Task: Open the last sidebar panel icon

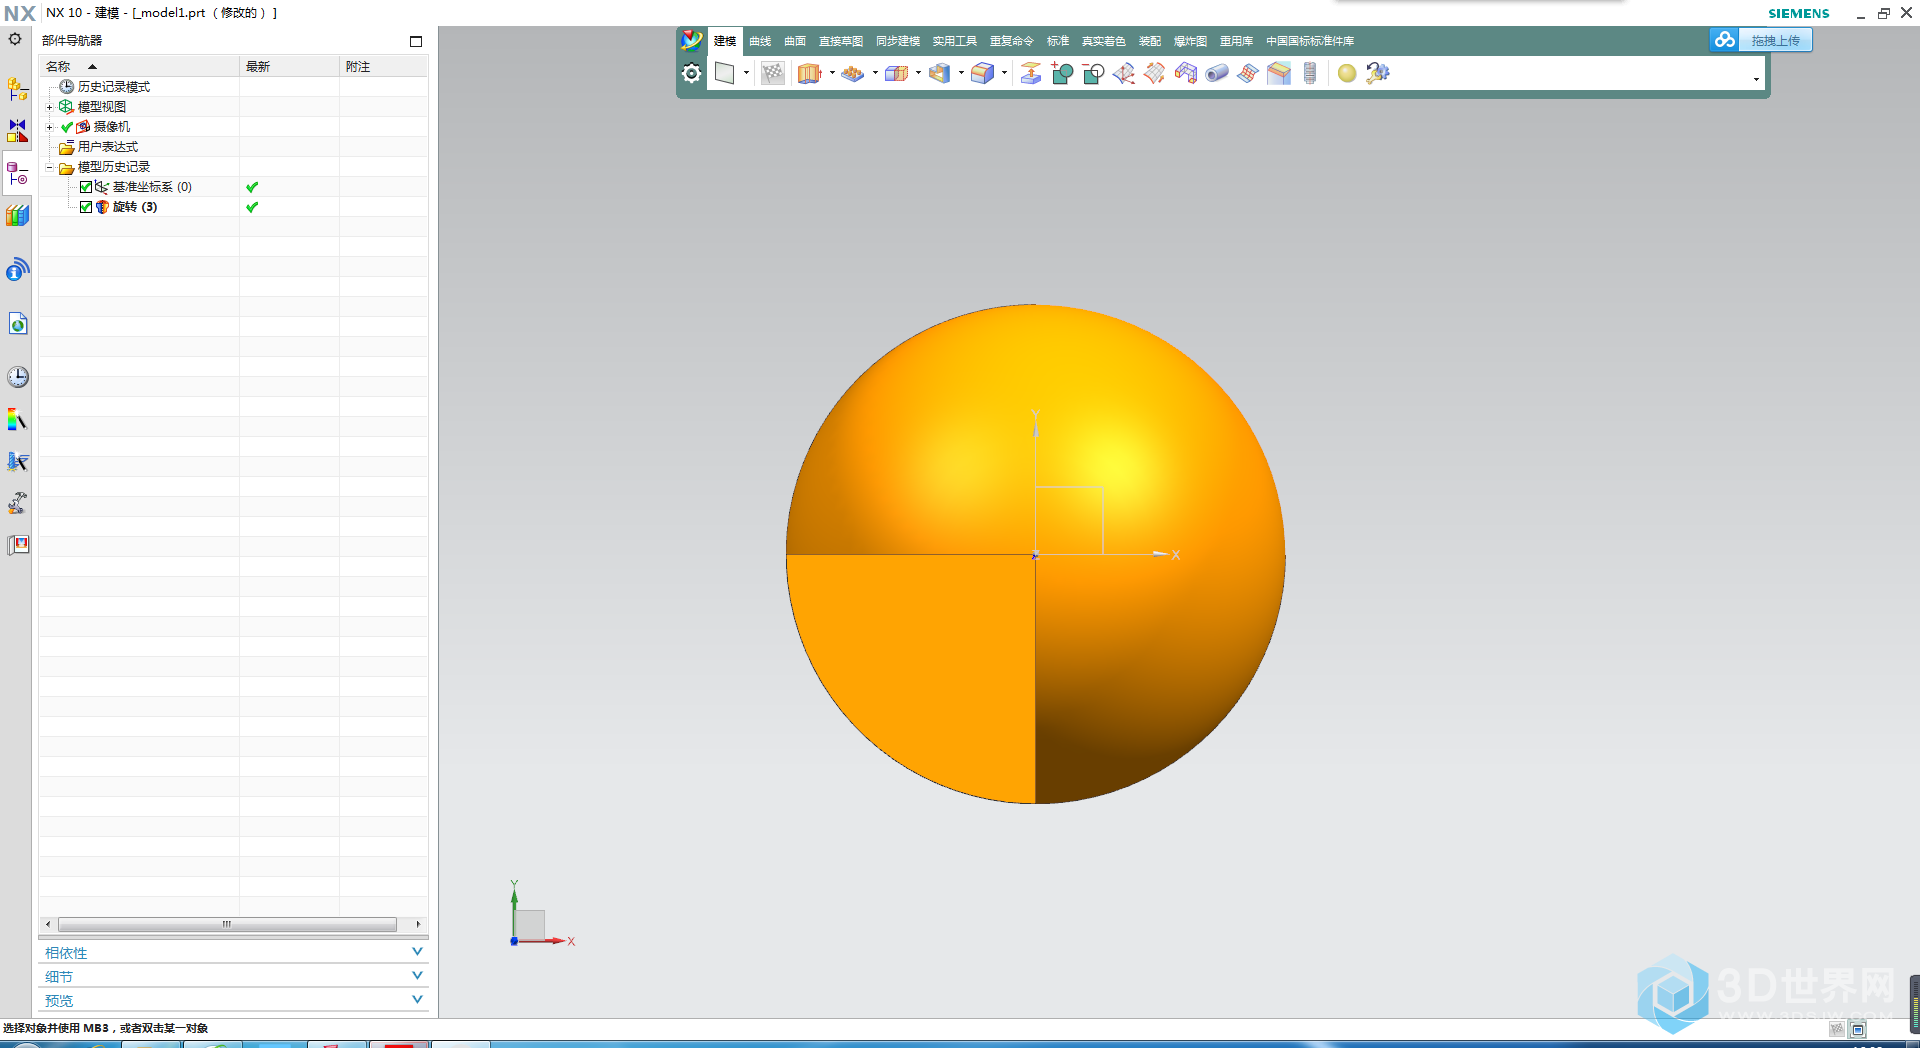Action: coord(17,545)
